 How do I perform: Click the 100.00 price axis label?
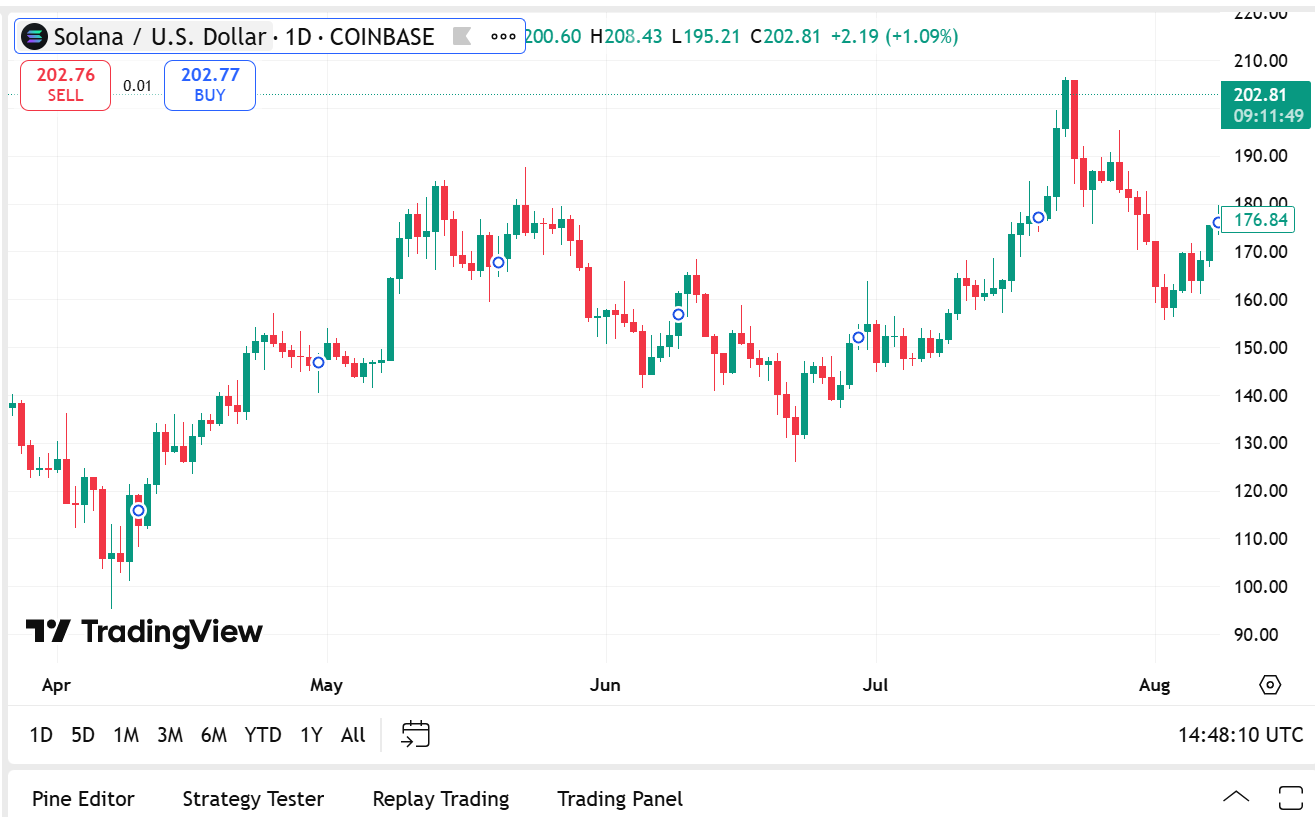[x=1261, y=587]
